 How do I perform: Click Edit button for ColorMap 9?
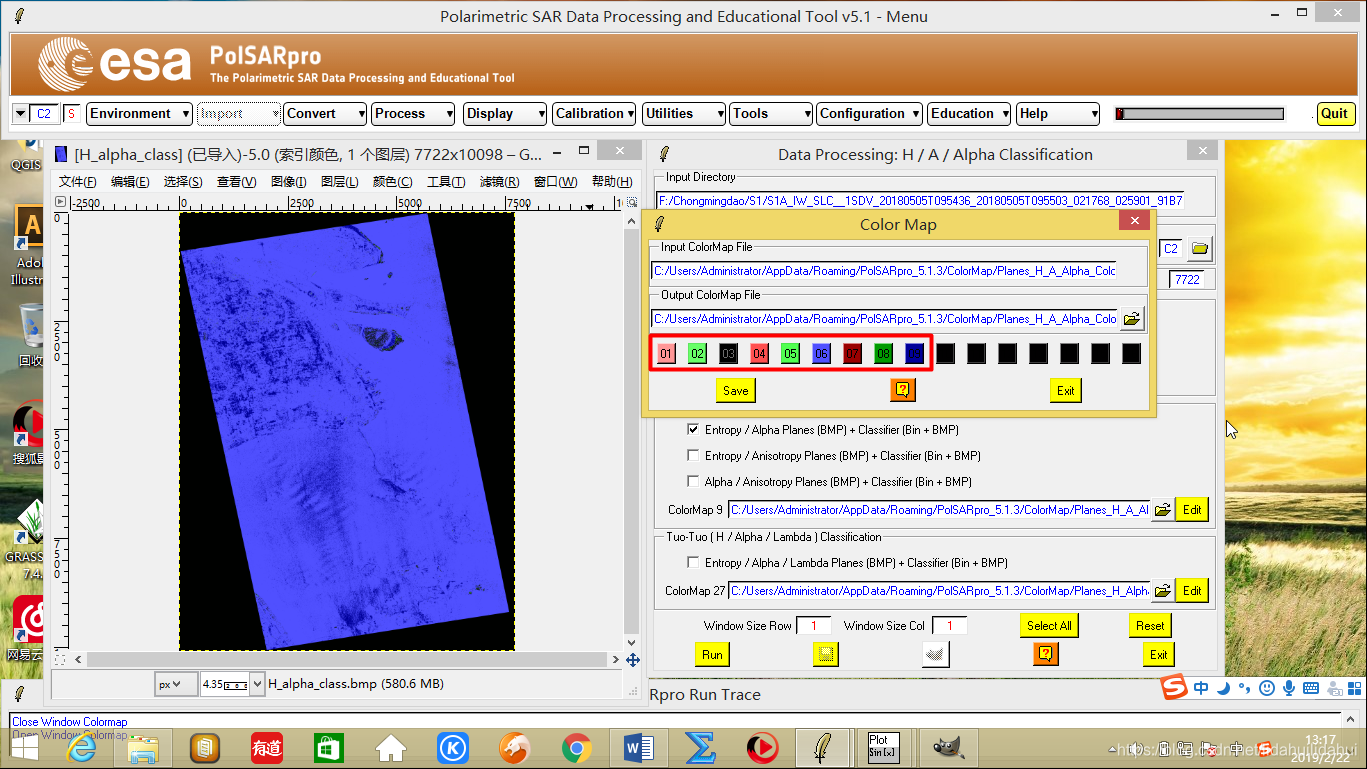click(x=1192, y=509)
